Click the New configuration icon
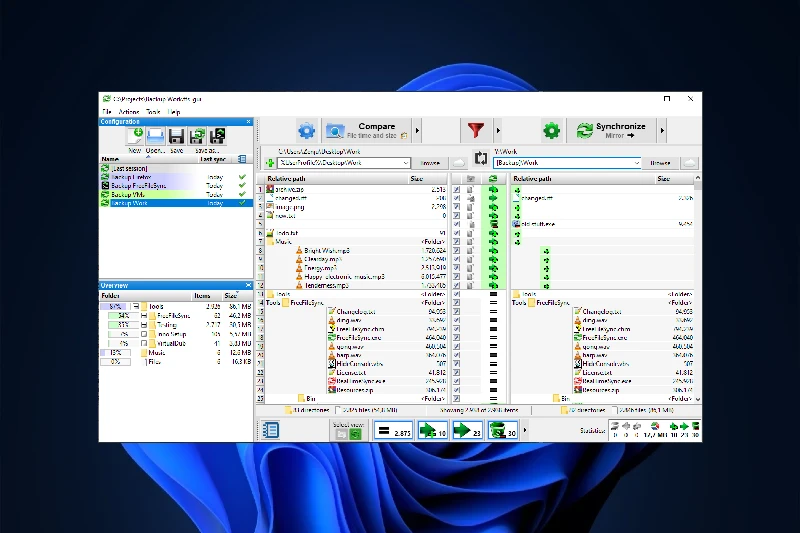The height and width of the screenshot is (533, 800). 133,137
